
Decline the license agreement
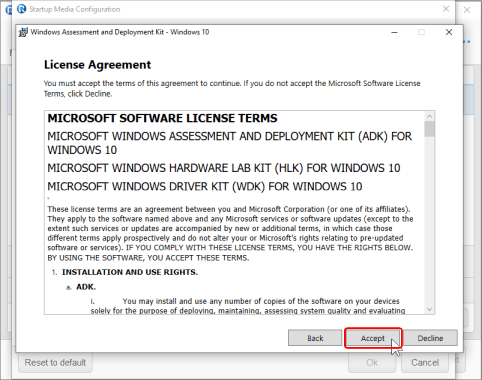coord(430,338)
